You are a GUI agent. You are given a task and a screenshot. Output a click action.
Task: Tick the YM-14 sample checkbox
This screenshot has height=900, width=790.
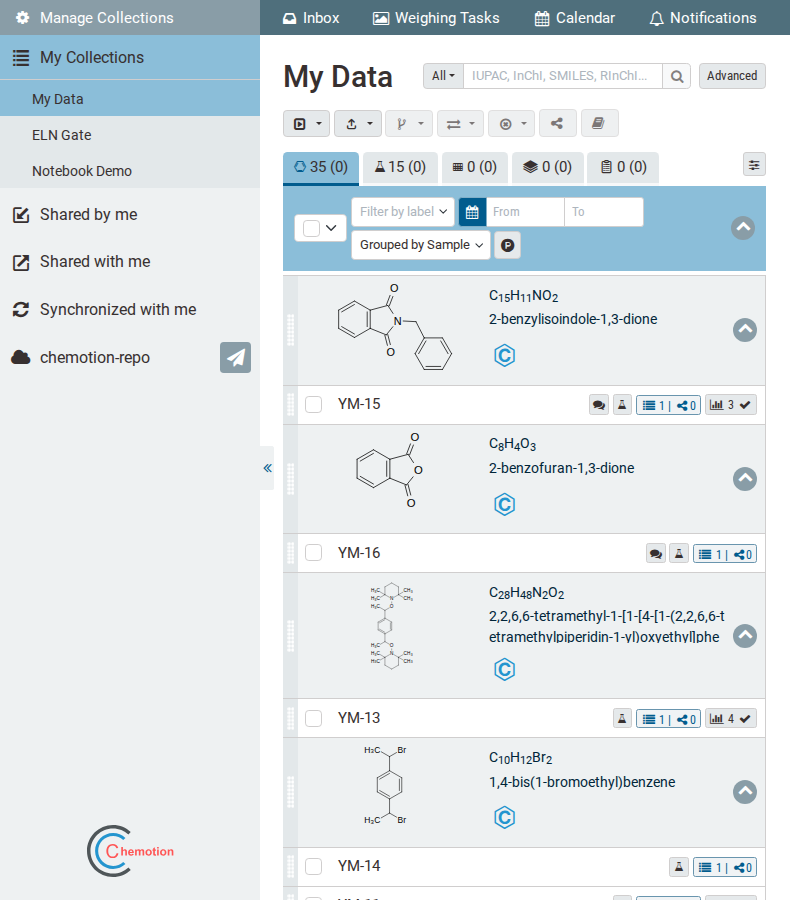coord(313,866)
